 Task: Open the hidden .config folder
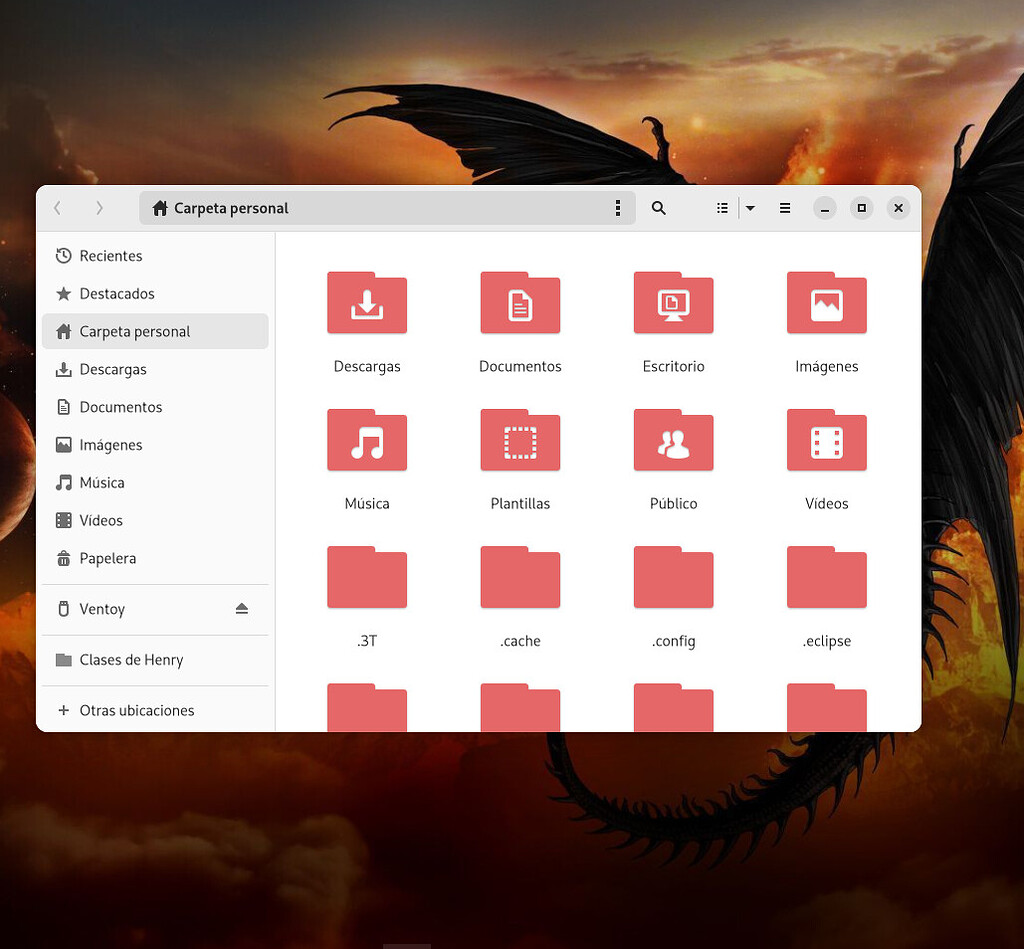673,577
